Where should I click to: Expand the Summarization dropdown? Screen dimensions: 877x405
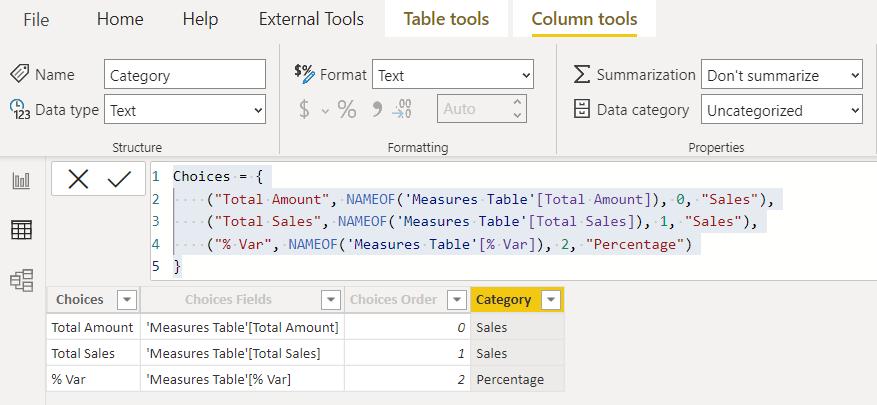tap(782, 74)
